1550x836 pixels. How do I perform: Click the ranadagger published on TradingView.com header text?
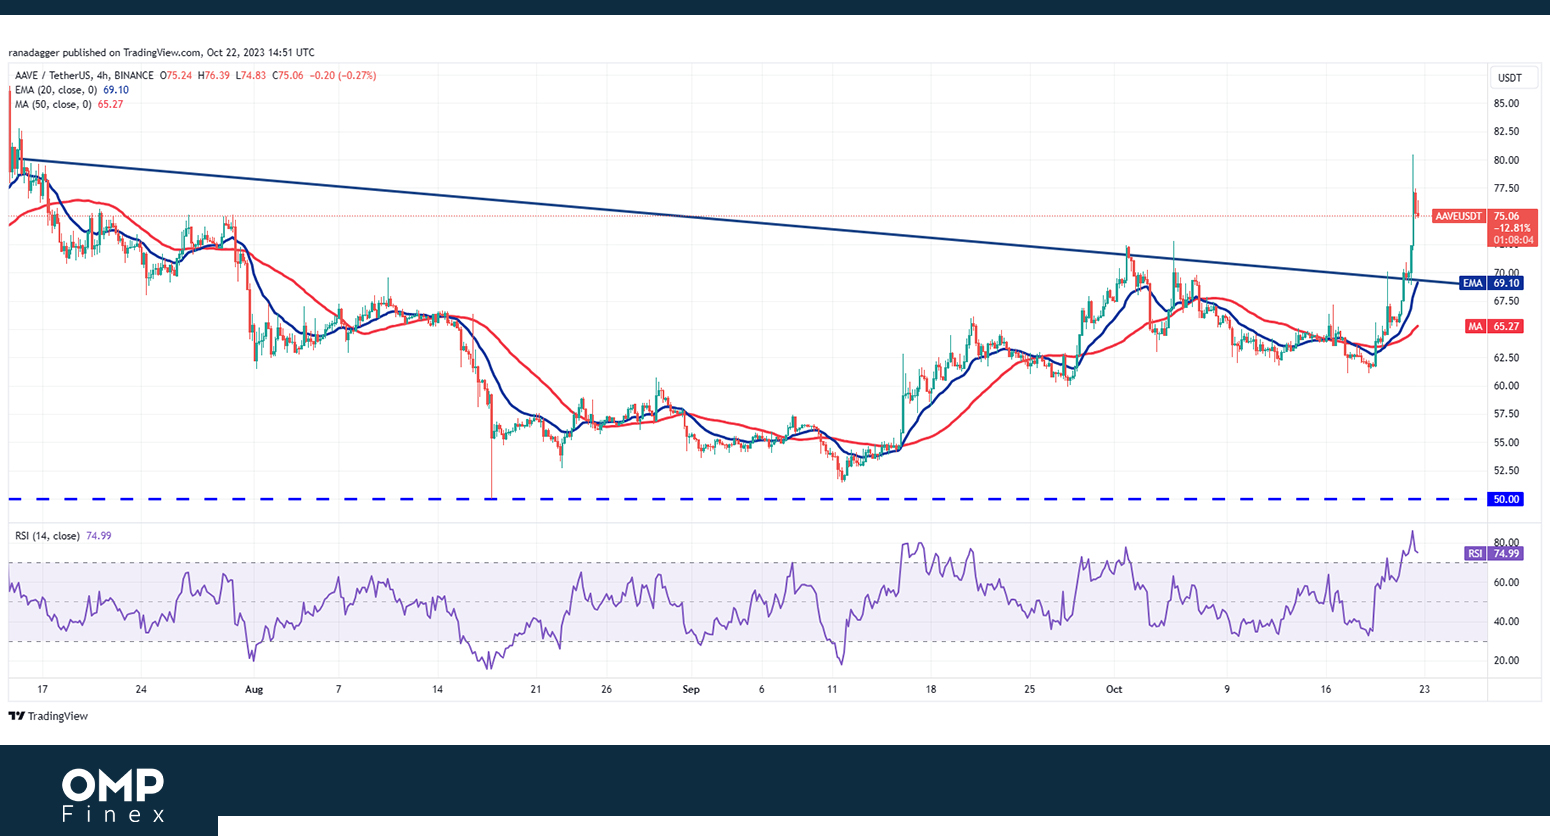[x=161, y=52]
